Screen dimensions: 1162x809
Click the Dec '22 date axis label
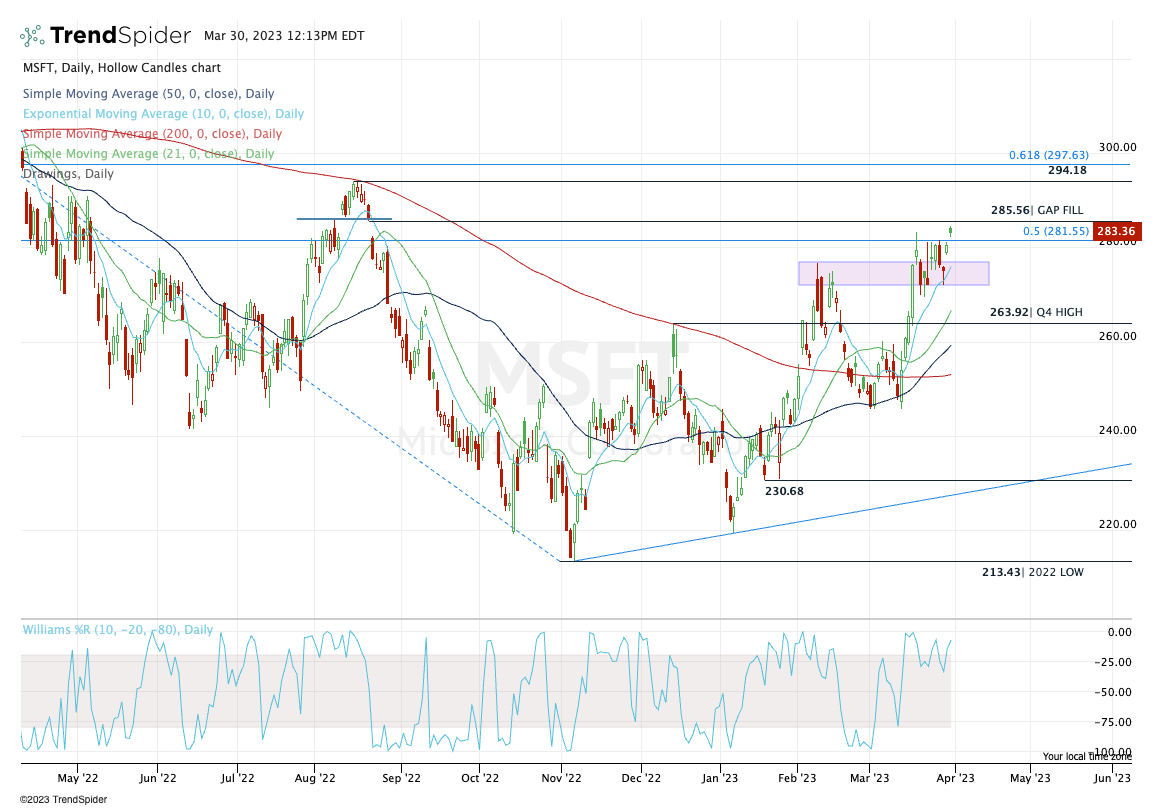(641, 778)
